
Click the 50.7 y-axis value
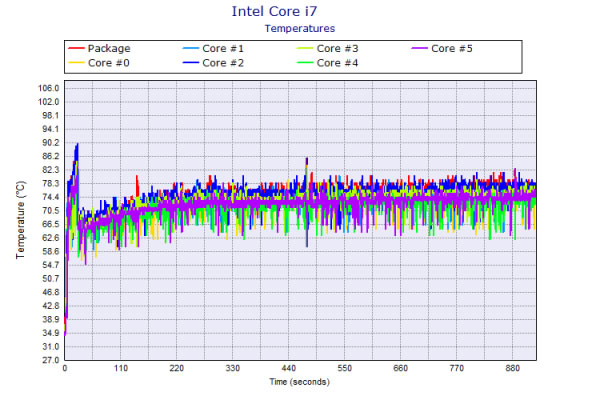pyautogui.click(x=51, y=279)
